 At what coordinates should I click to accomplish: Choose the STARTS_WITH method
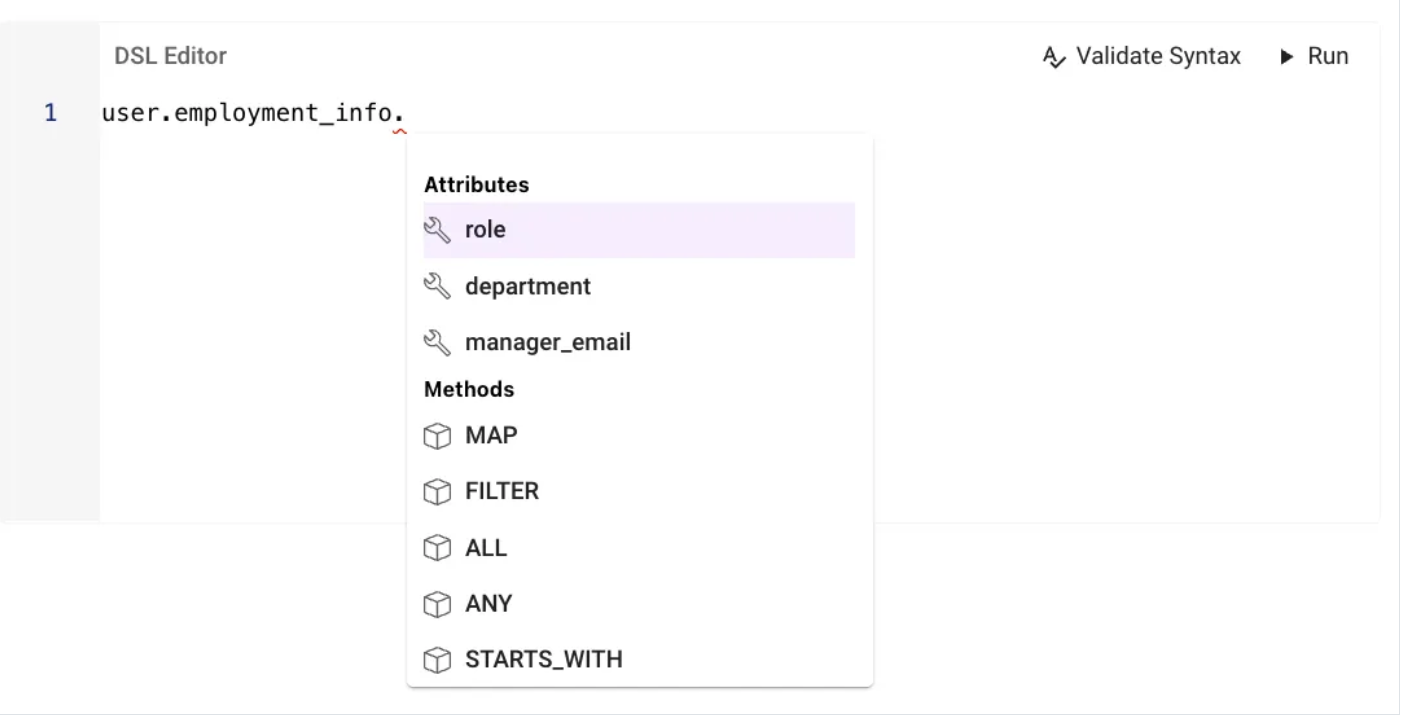point(544,660)
